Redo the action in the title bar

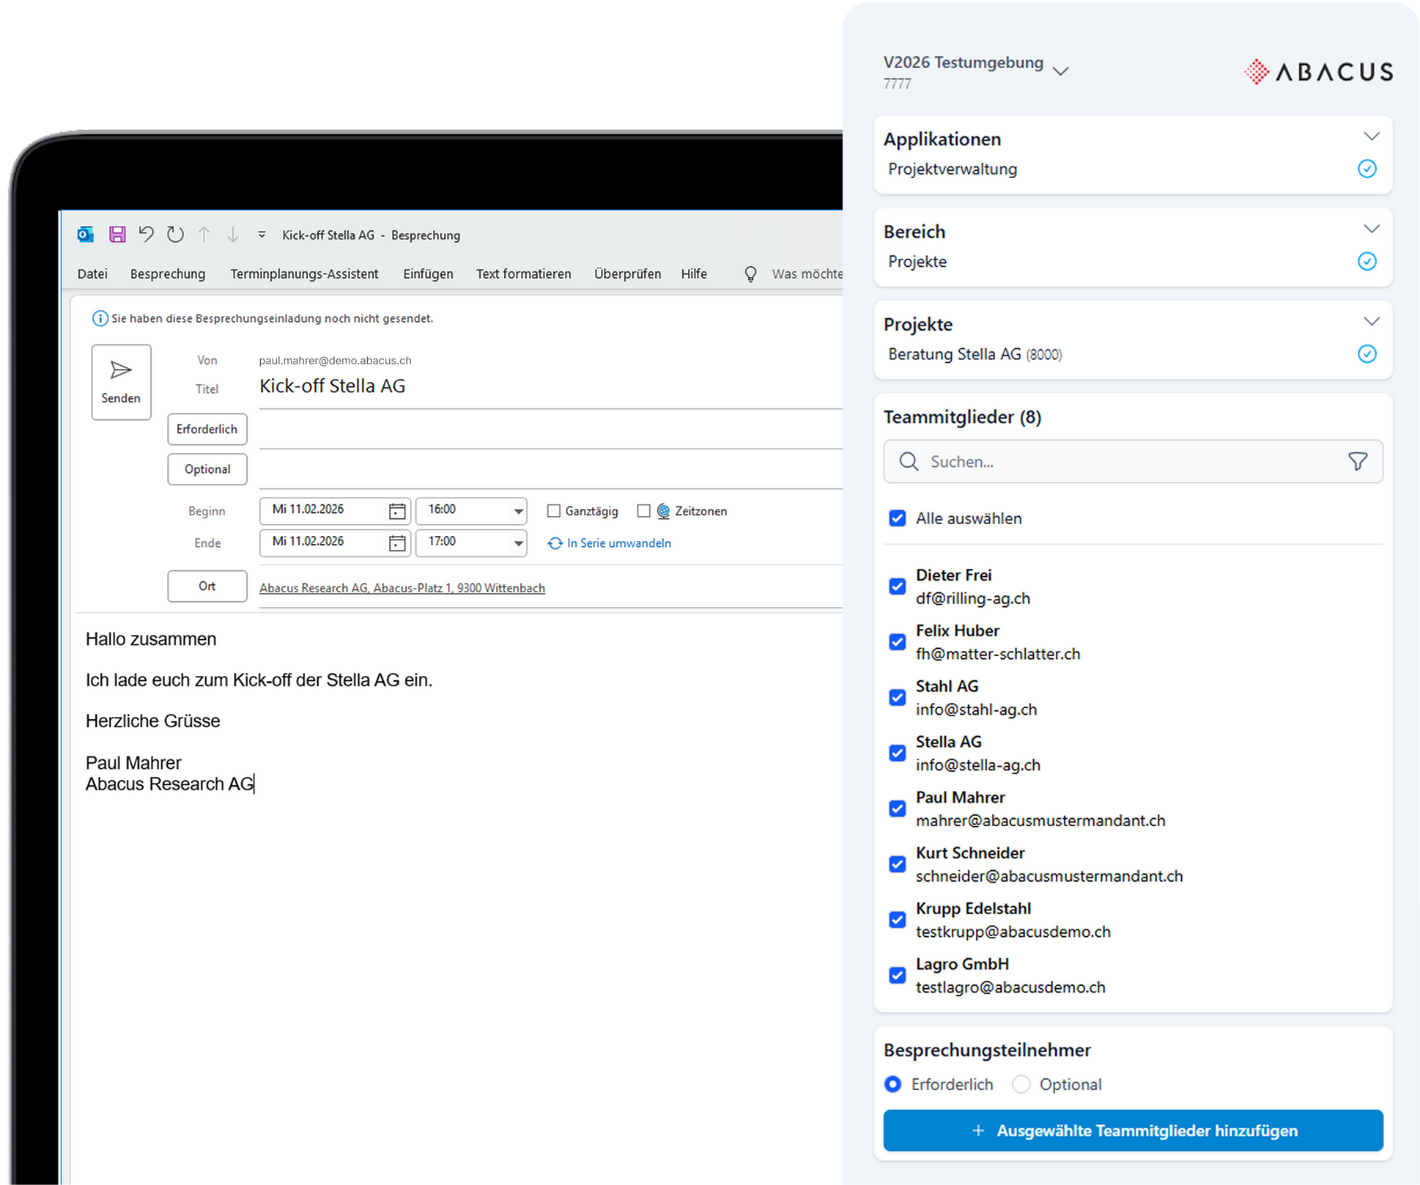point(175,234)
